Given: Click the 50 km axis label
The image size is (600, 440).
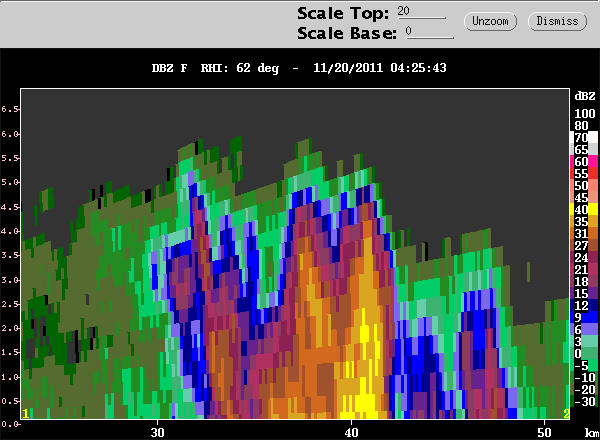Looking at the screenshot, I should point(544,433).
